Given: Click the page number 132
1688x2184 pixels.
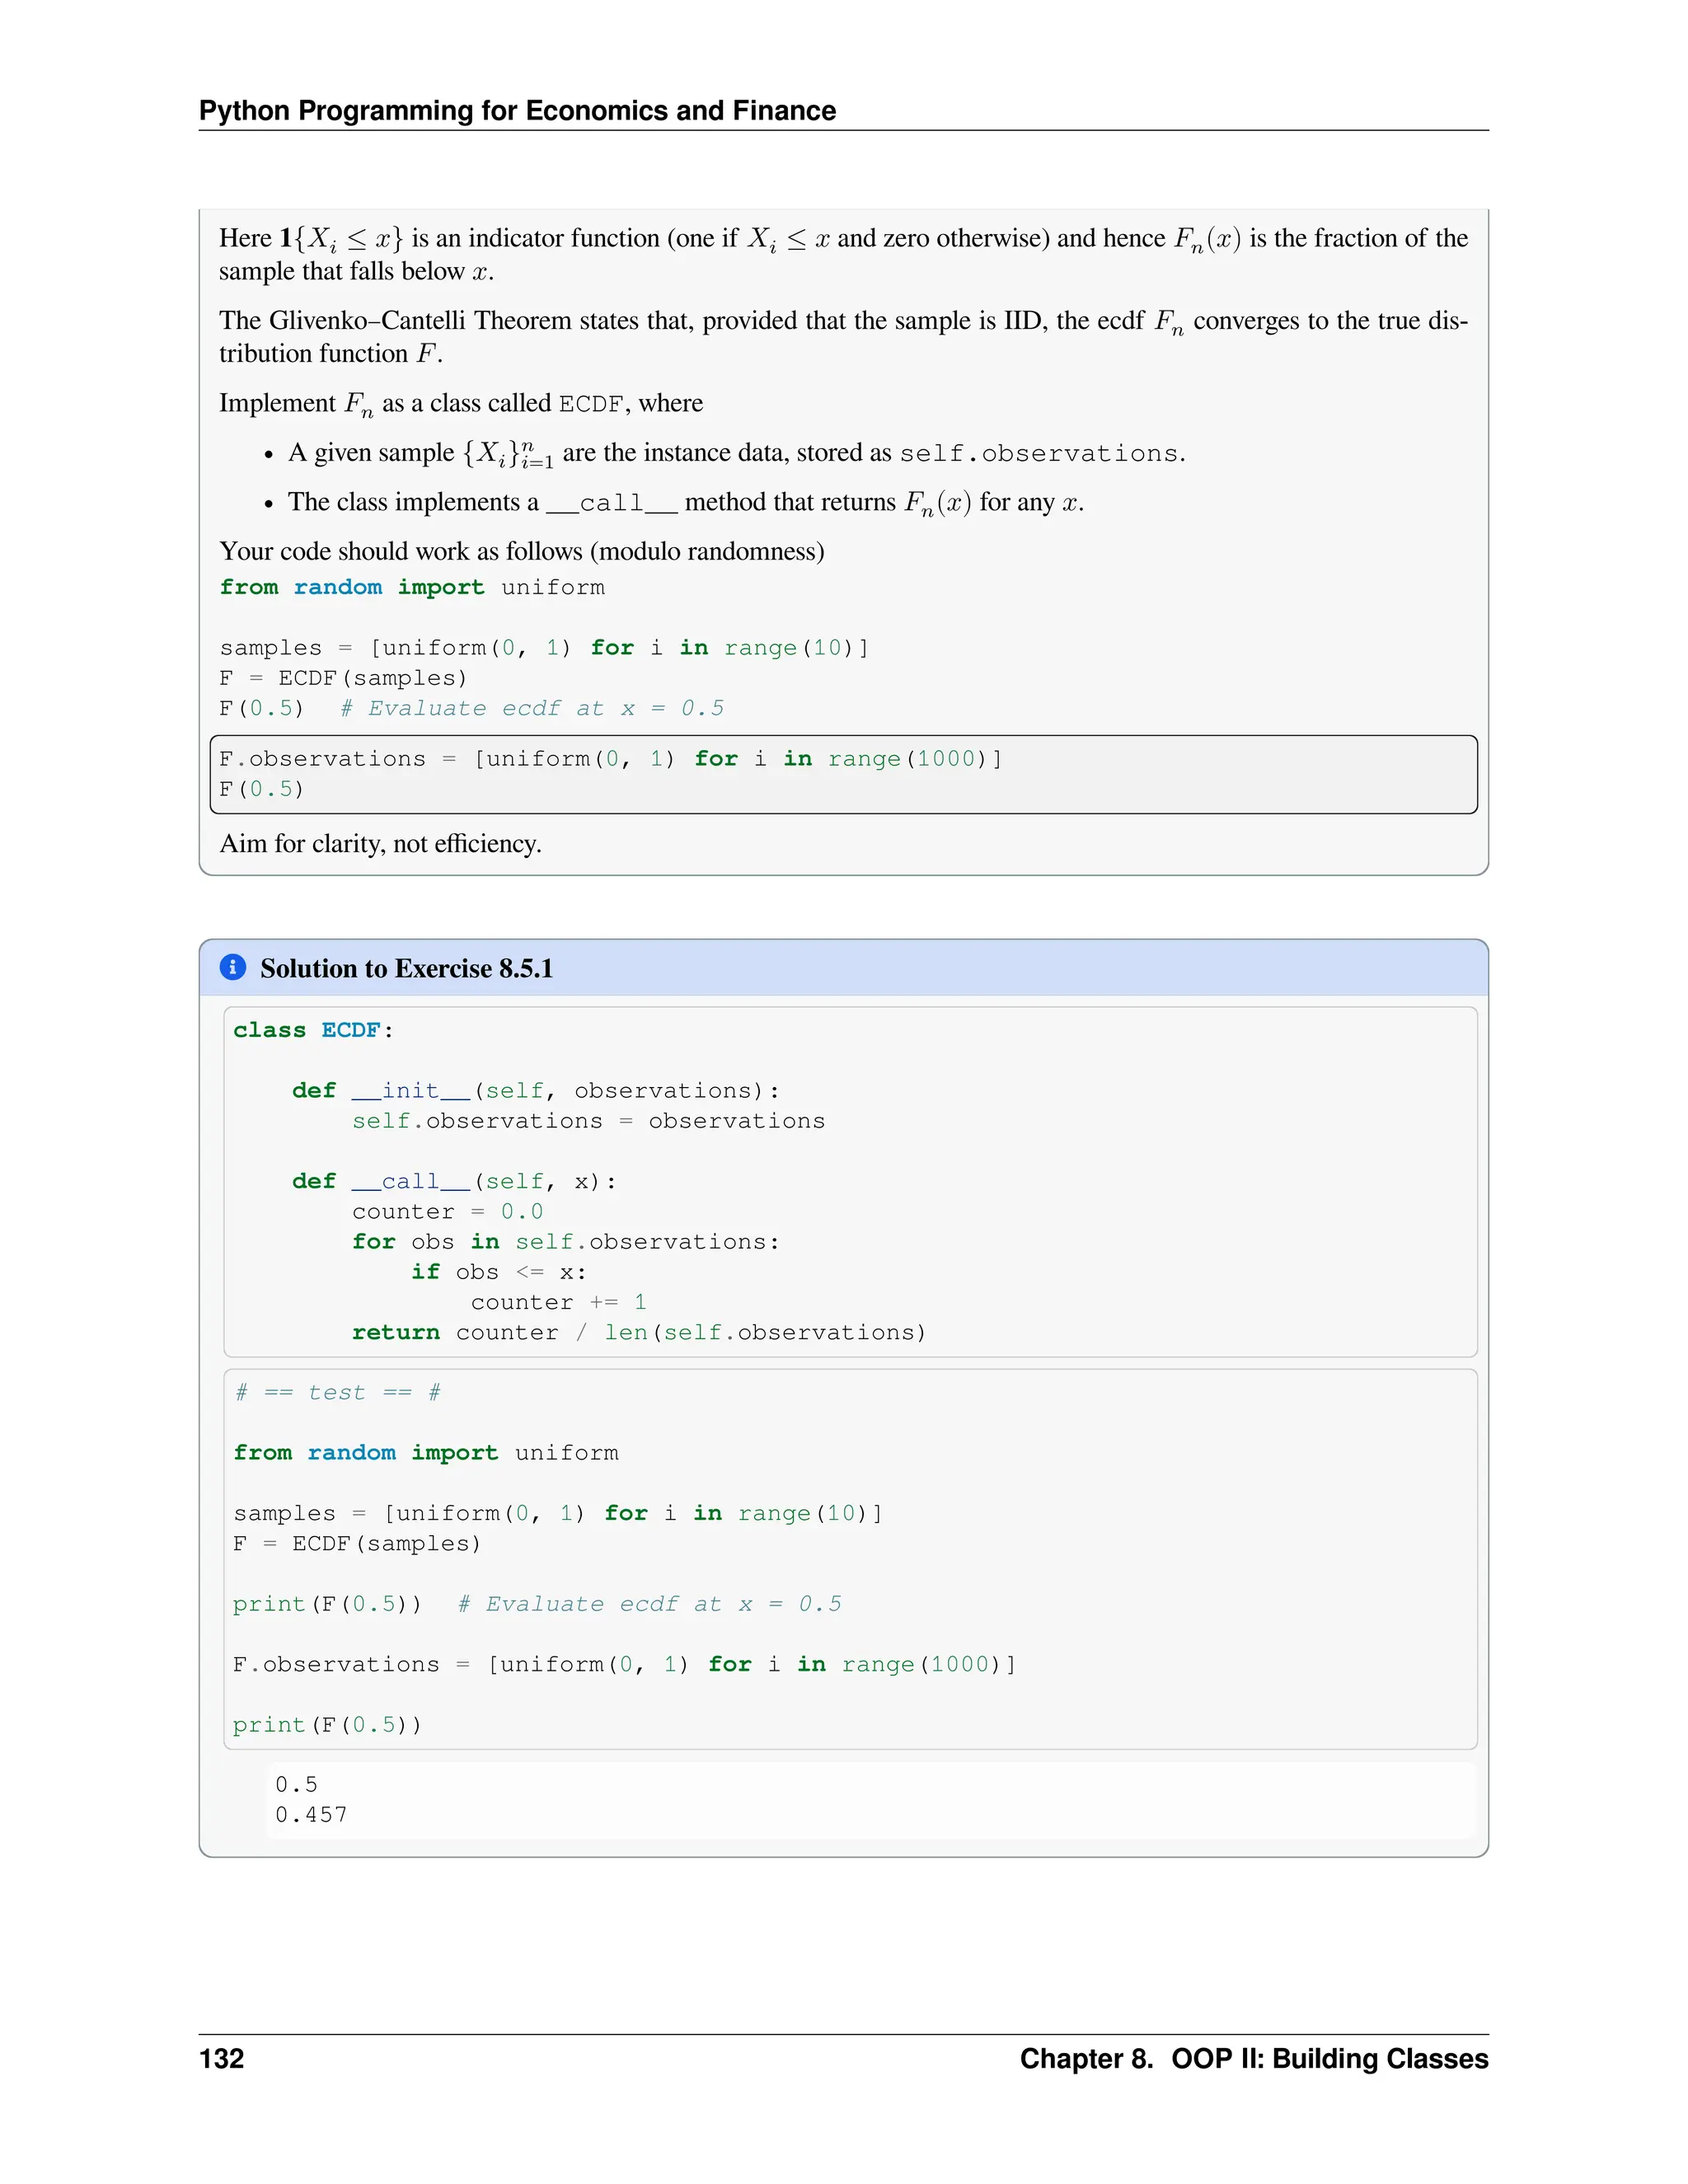Looking at the screenshot, I should 222,2058.
